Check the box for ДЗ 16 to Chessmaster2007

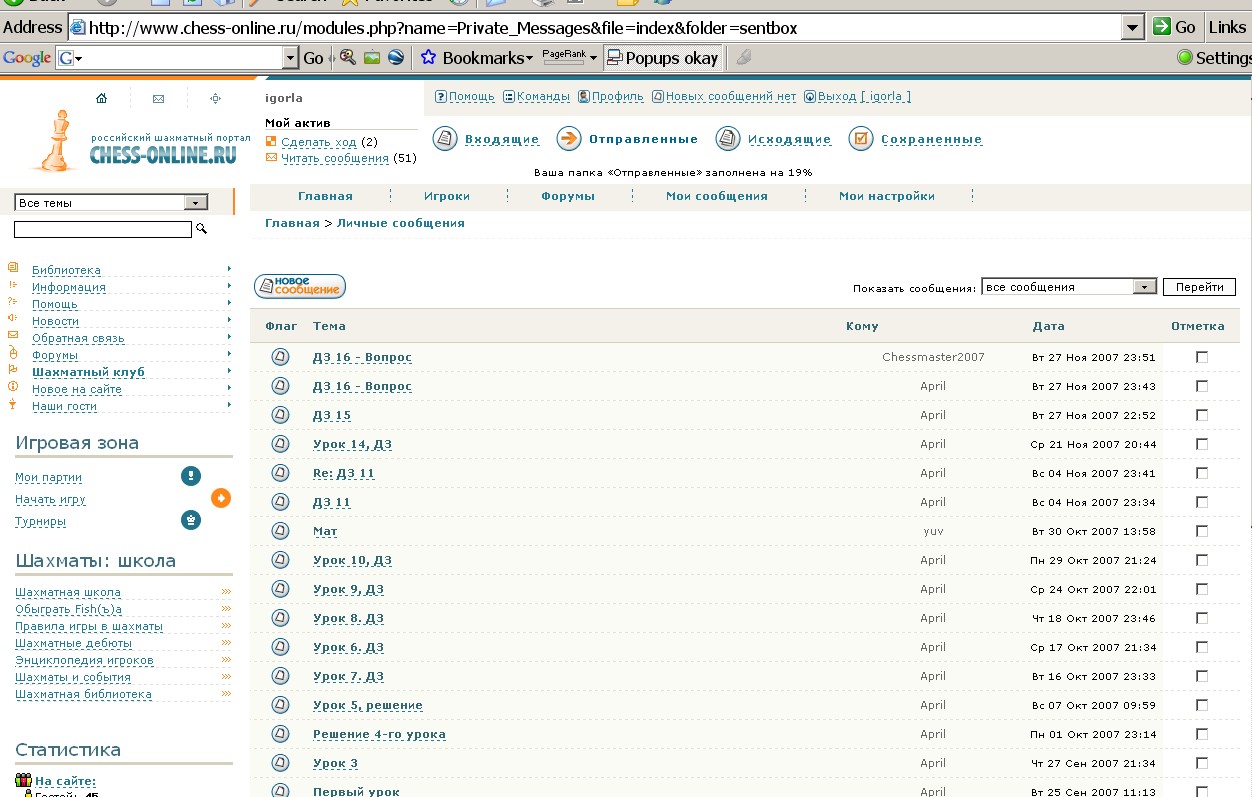click(1202, 357)
